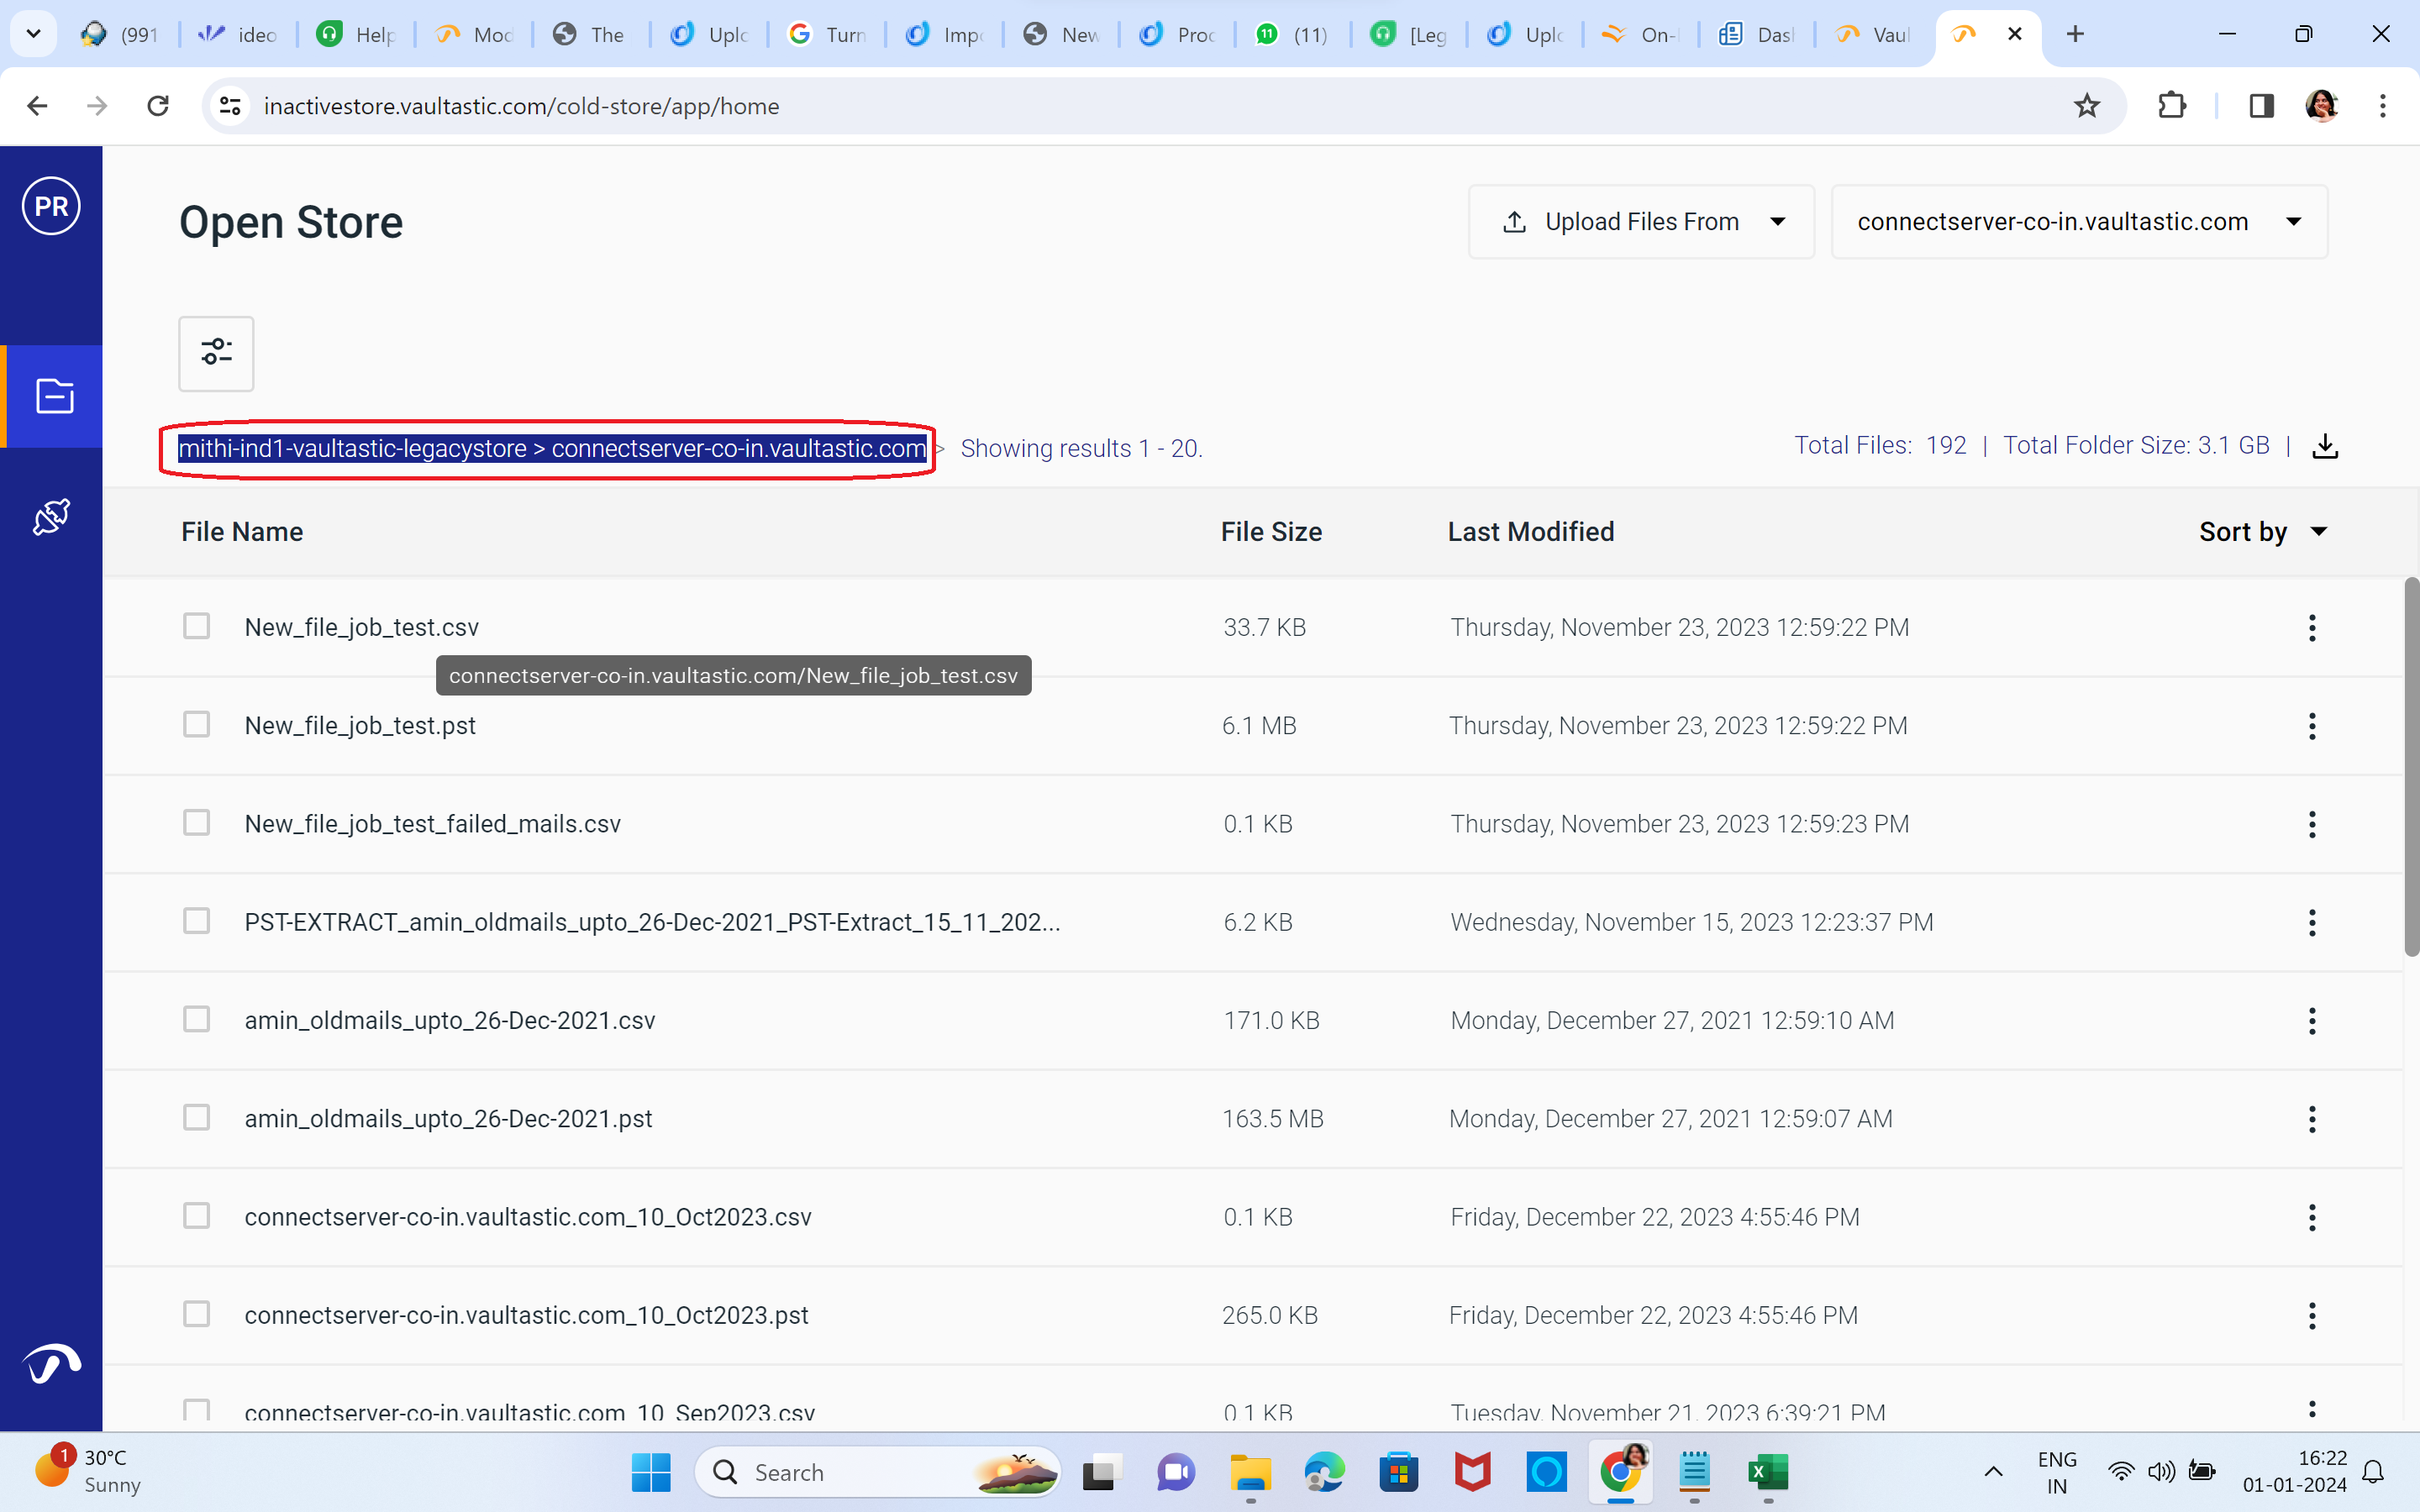2420x1512 pixels.
Task: Open the Open Store folder sidebar icon
Action: point(54,396)
